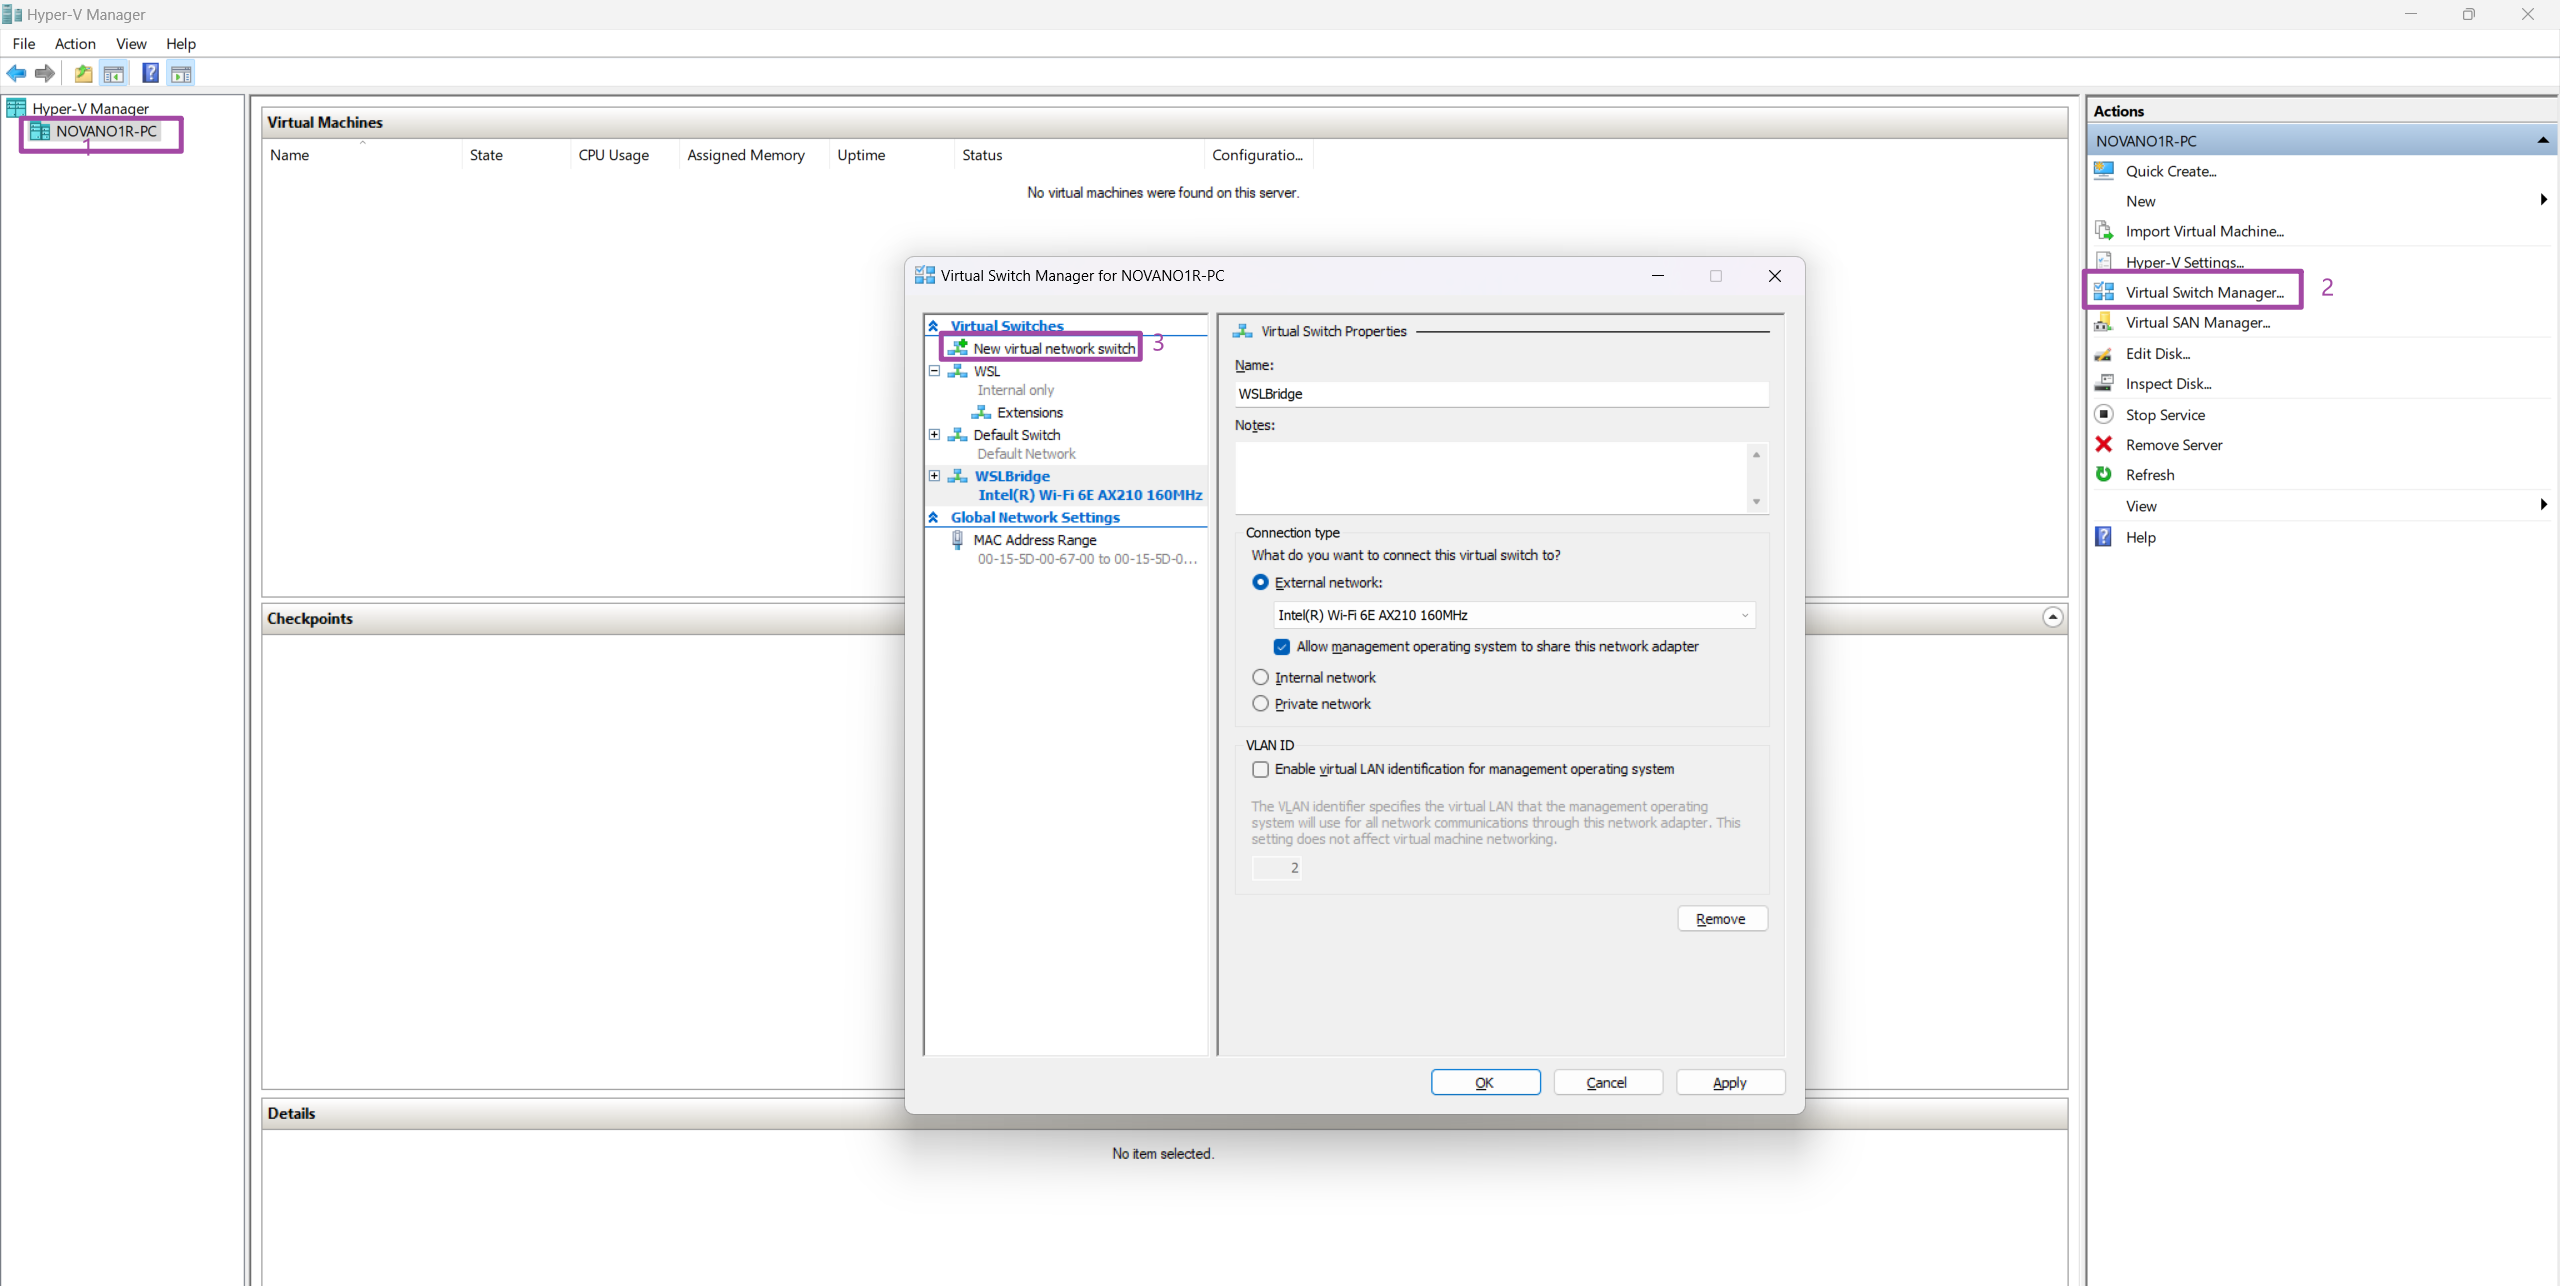Collapse the WSL switch tree node
2560x1286 pixels.
(934, 371)
